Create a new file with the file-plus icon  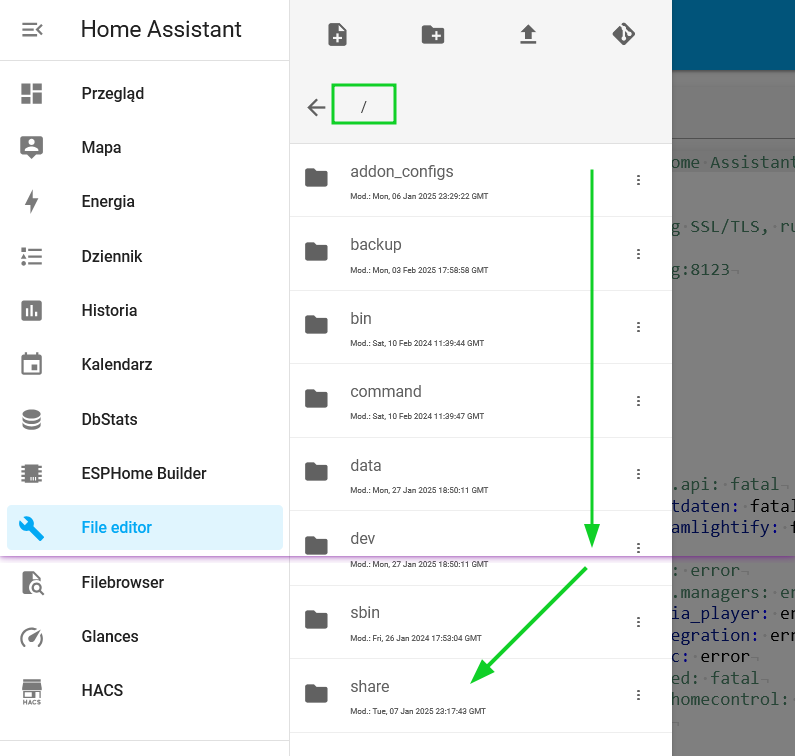(x=338, y=34)
